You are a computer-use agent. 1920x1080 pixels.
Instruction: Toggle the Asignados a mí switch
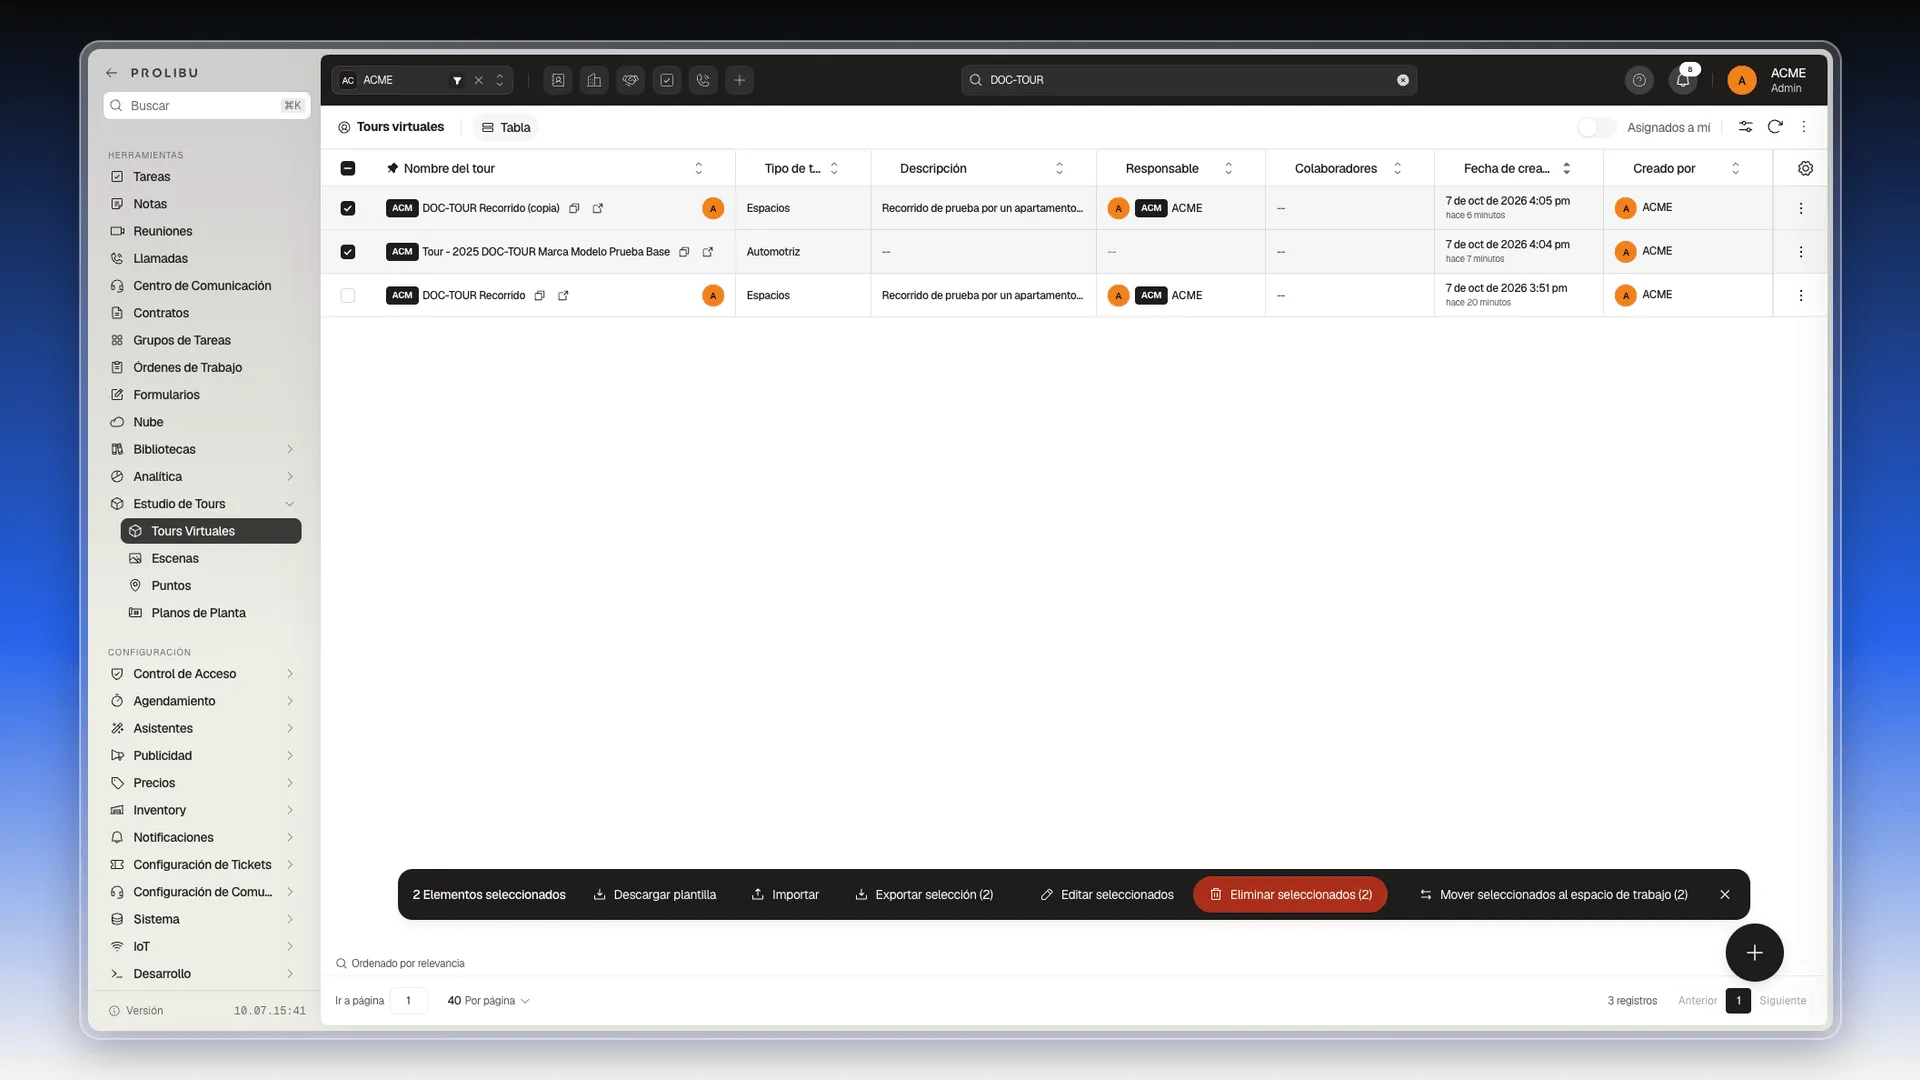click(x=1596, y=127)
